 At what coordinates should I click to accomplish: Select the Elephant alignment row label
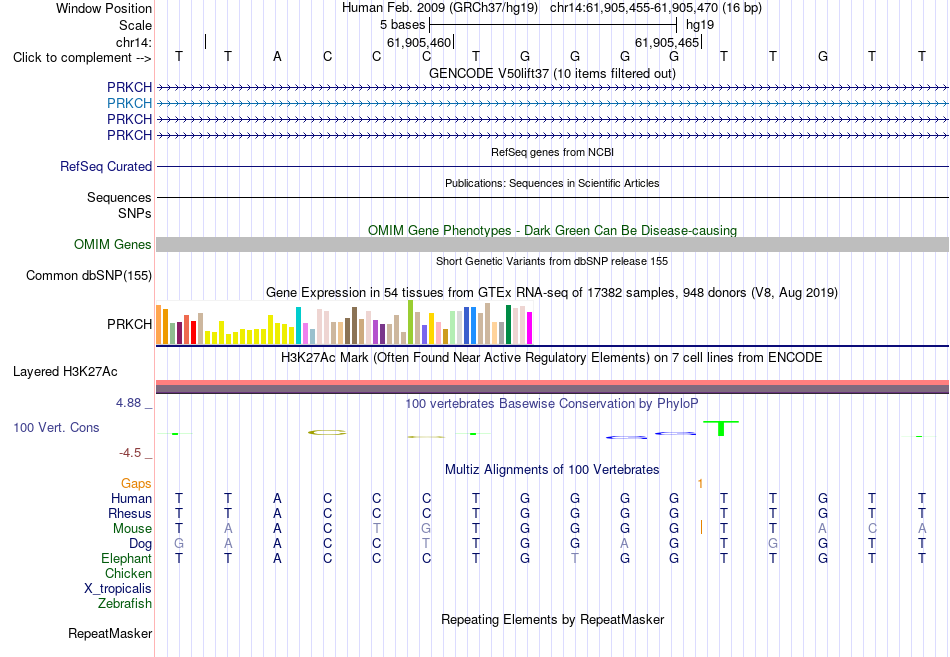tap(126, 558)
